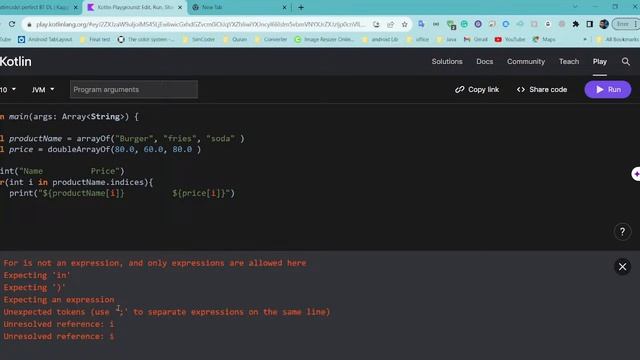Open the Quran bookmark folder
640x360 pixels.
pyautogui.click(x=235, y=39)
